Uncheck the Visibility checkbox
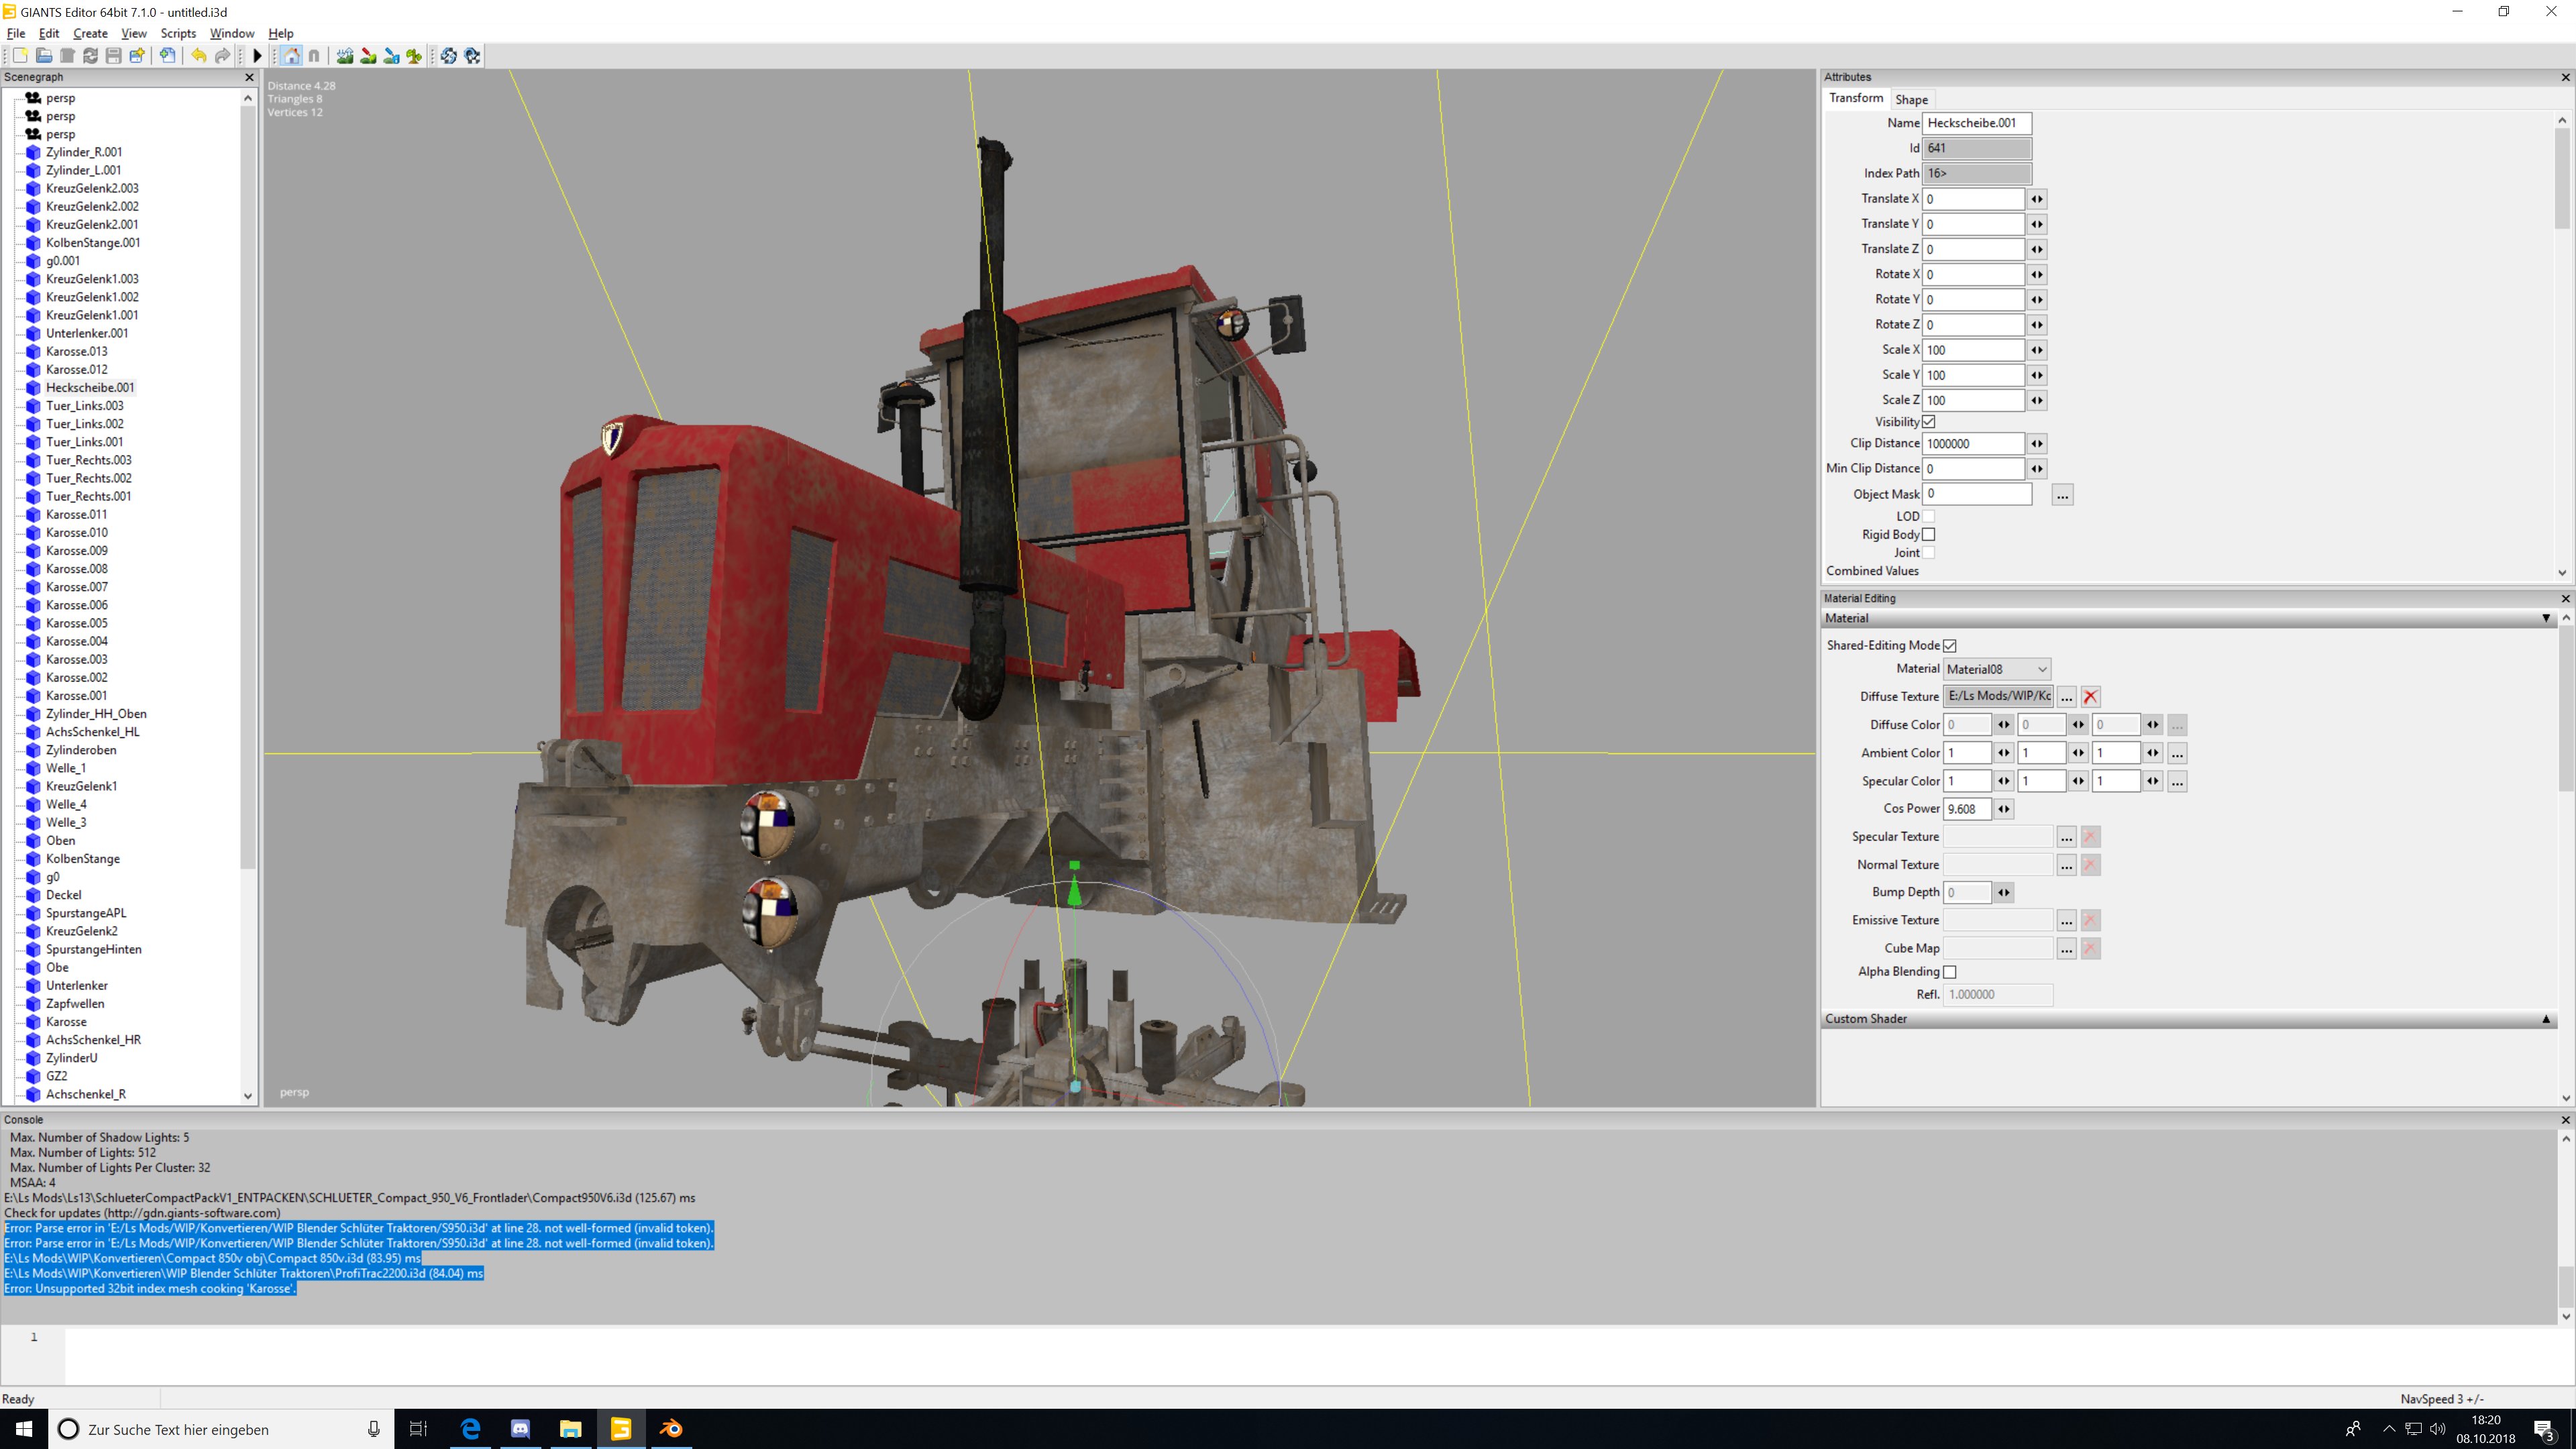2576x1449 pixels. click(1928, 422)
